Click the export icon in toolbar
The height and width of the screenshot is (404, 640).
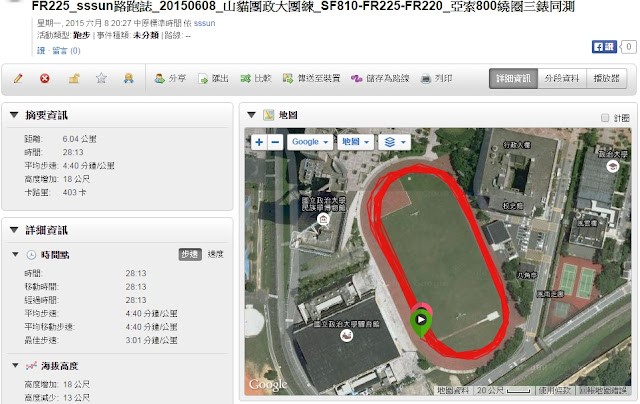pyautogui.click(x=203, y=78)
